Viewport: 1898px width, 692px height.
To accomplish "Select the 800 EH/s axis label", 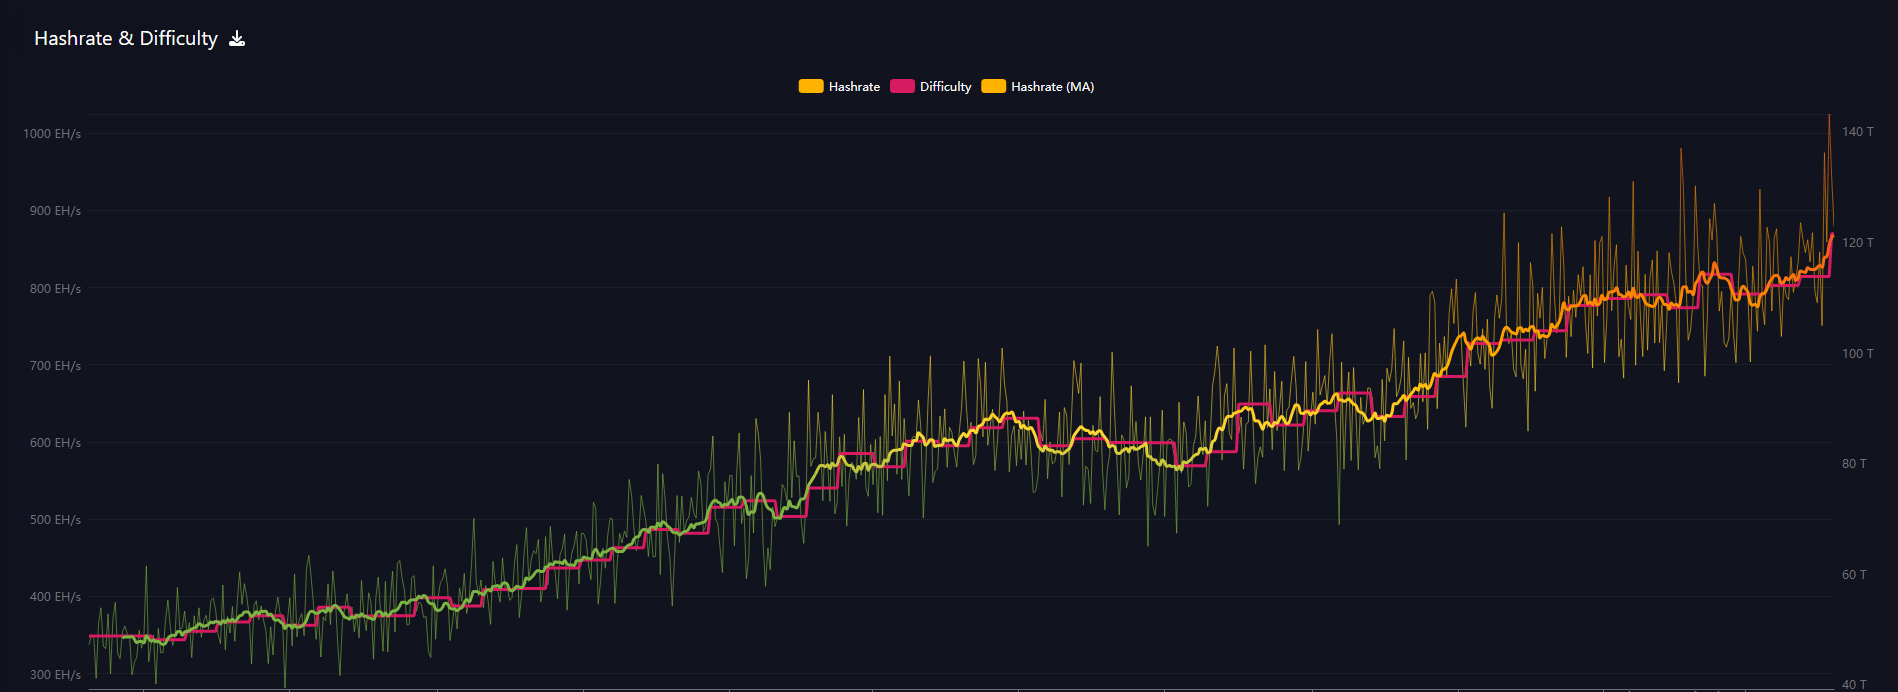I will (55, 289).
